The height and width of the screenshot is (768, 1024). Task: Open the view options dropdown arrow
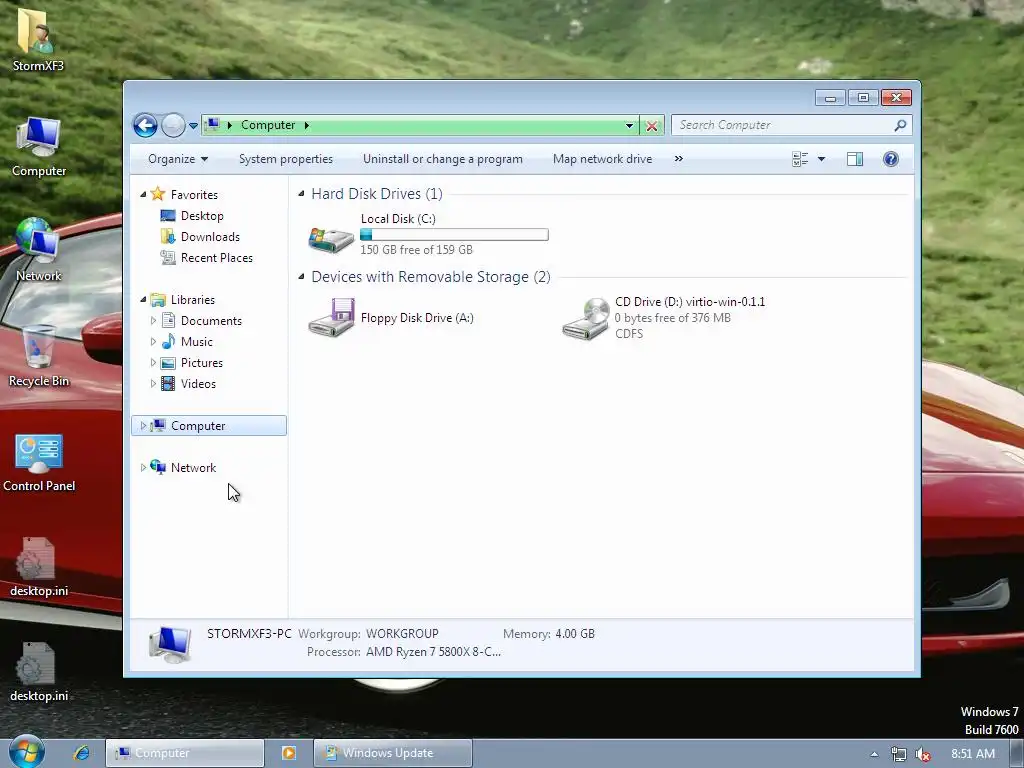pos(821,159)
